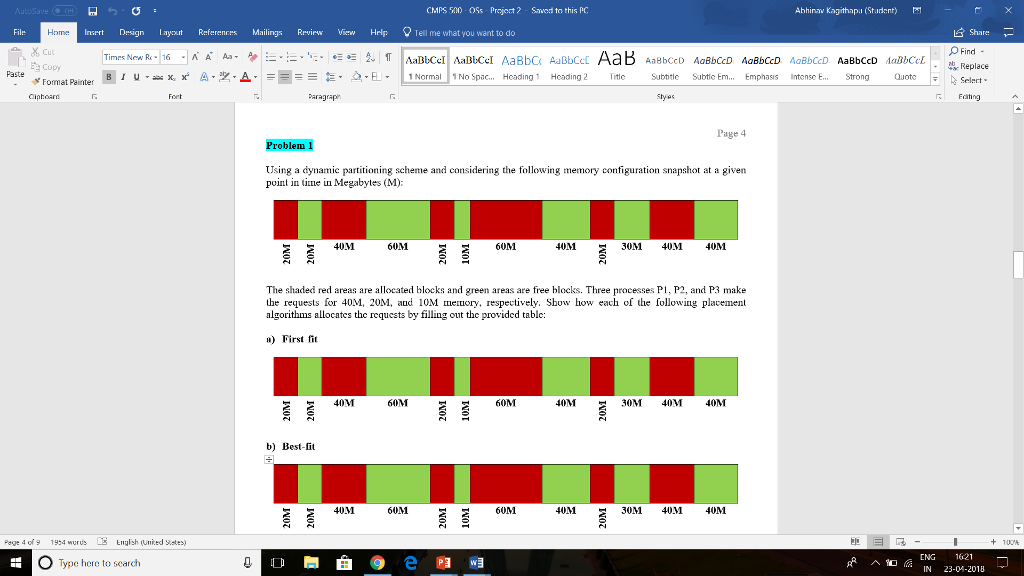Open the bullets list dropdown
The width and height of the screenshot is (1024, 576).
(x=281, y=58)
